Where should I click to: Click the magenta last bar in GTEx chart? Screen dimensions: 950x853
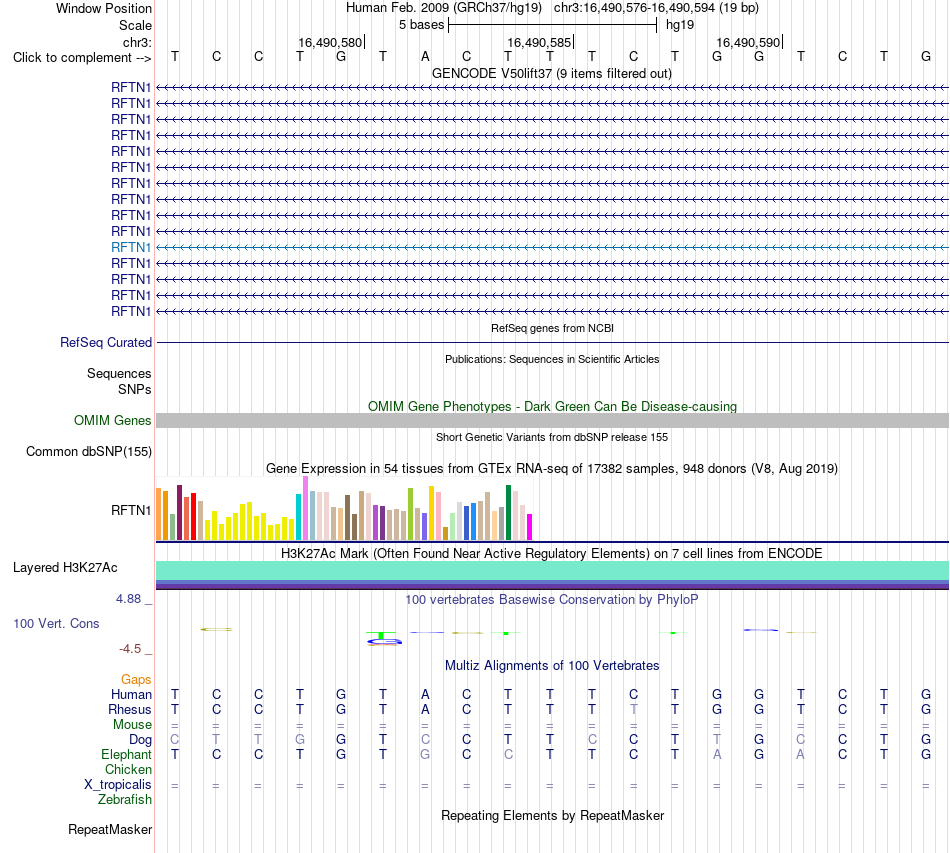(x=530, y=527)
